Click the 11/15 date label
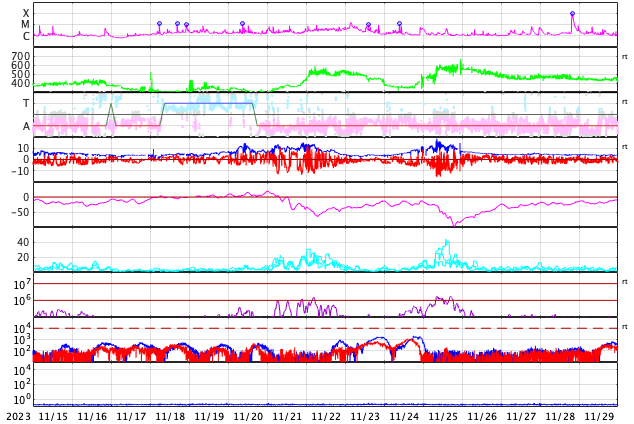The width and height of the screenshot is (634, 424). tap(53, 417)
